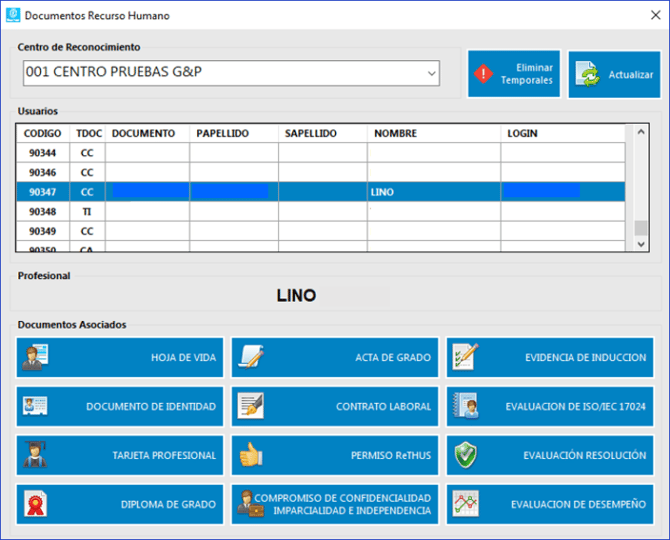Open the ACTA DE GRADO document

click(x=335, y=358)
